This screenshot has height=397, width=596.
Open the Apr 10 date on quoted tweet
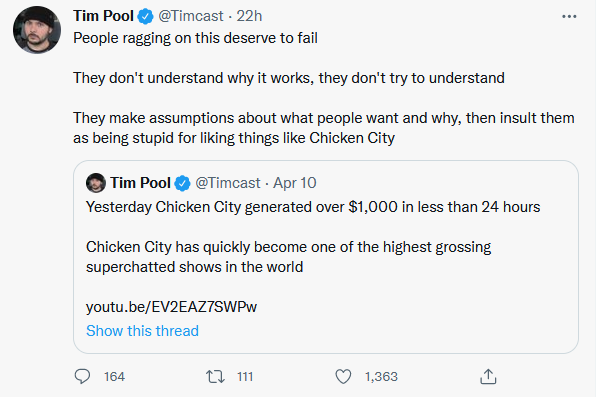click(295, 183)
